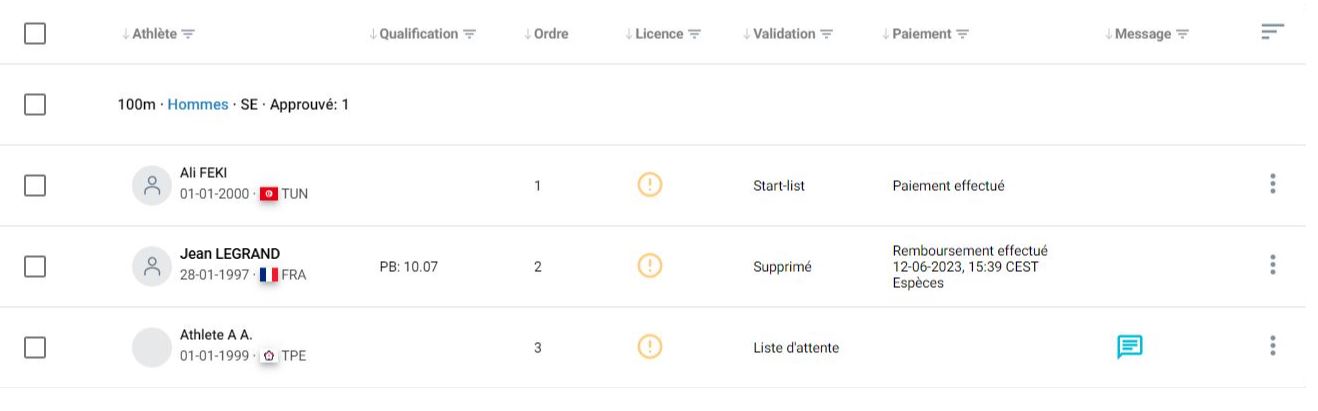Click licence warning icon for Jean LEGRAND
This screenshot has width=1318, height=411.
[650, 266]
